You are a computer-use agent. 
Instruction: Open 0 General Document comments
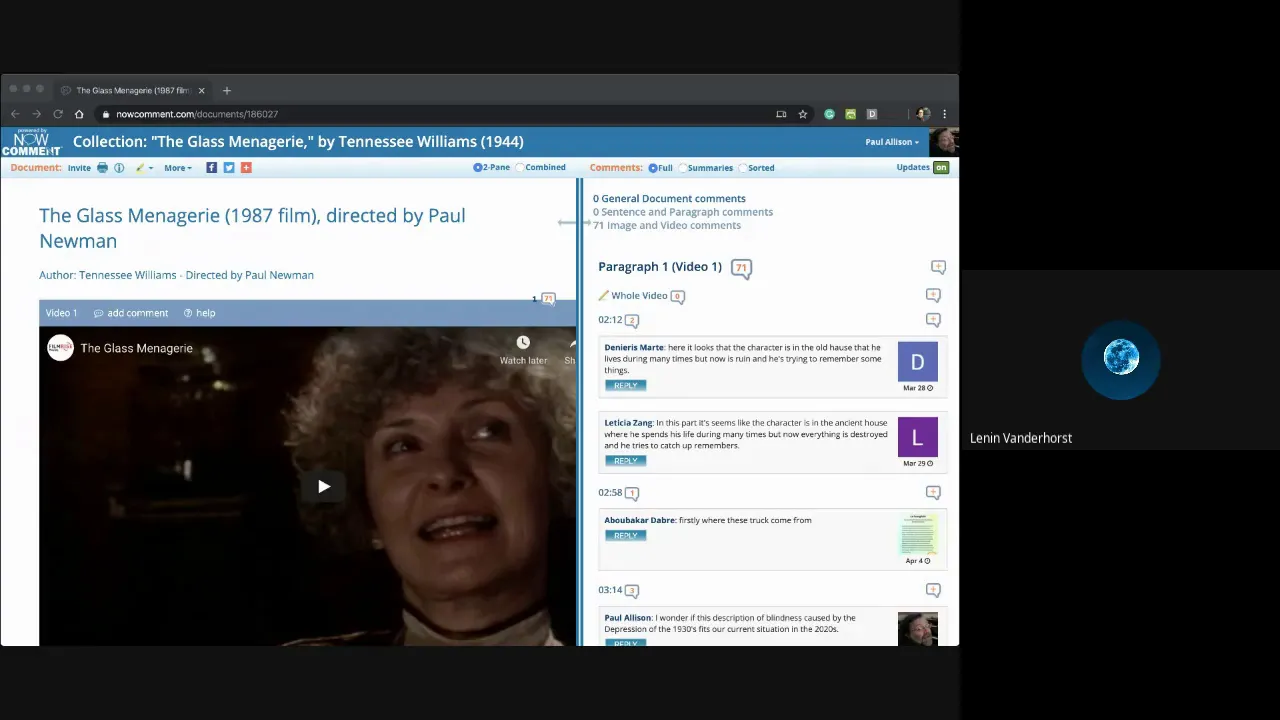(x=669, y=199)
